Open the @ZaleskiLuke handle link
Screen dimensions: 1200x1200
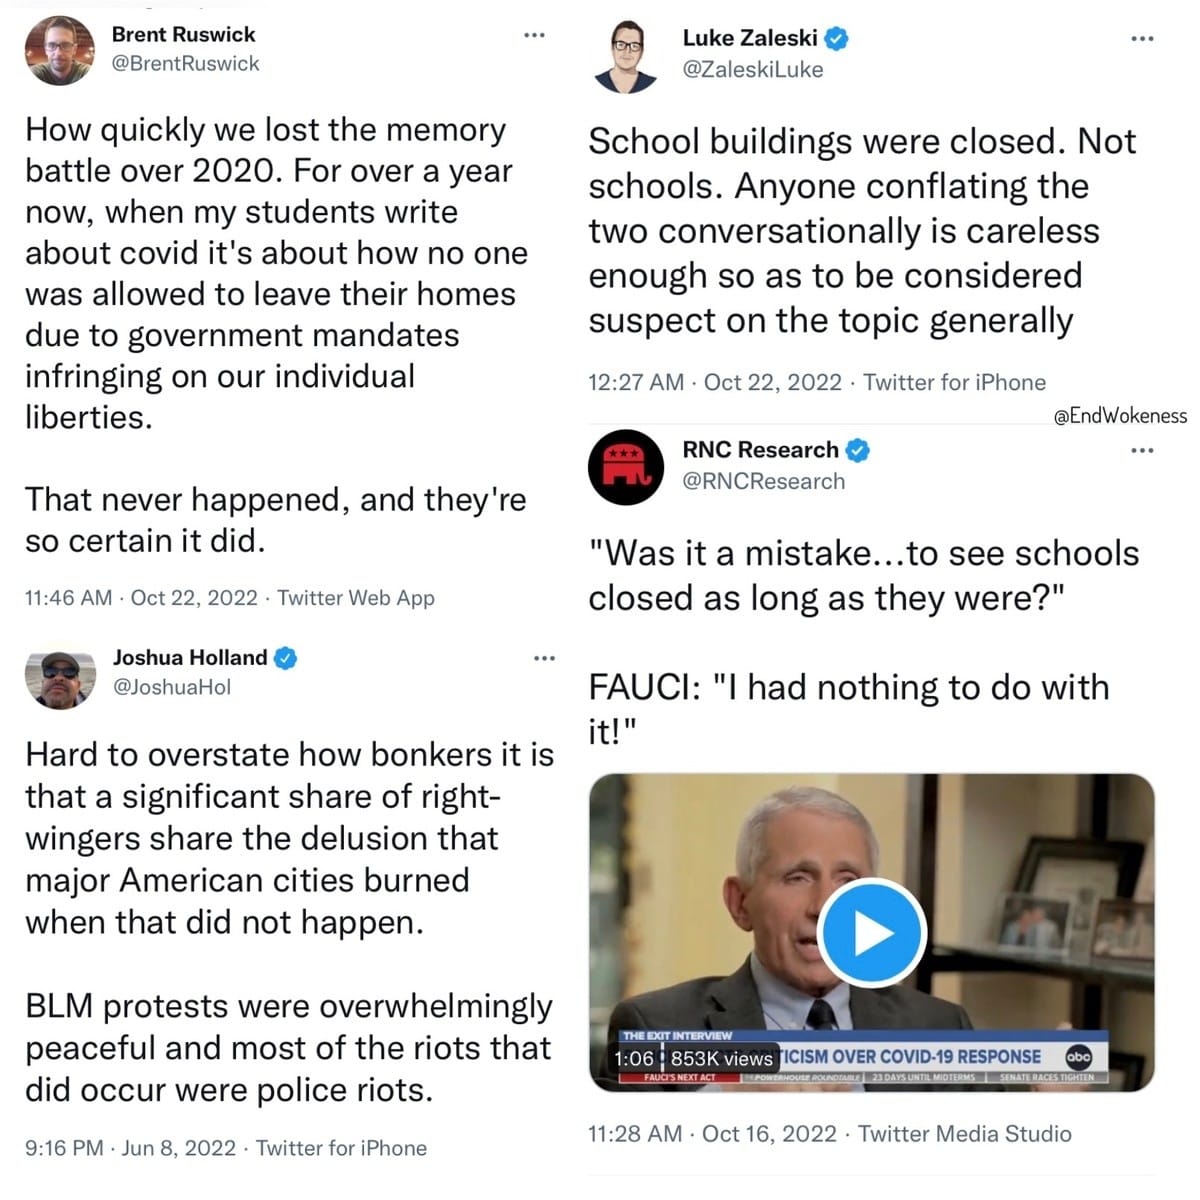coord(752,70)
